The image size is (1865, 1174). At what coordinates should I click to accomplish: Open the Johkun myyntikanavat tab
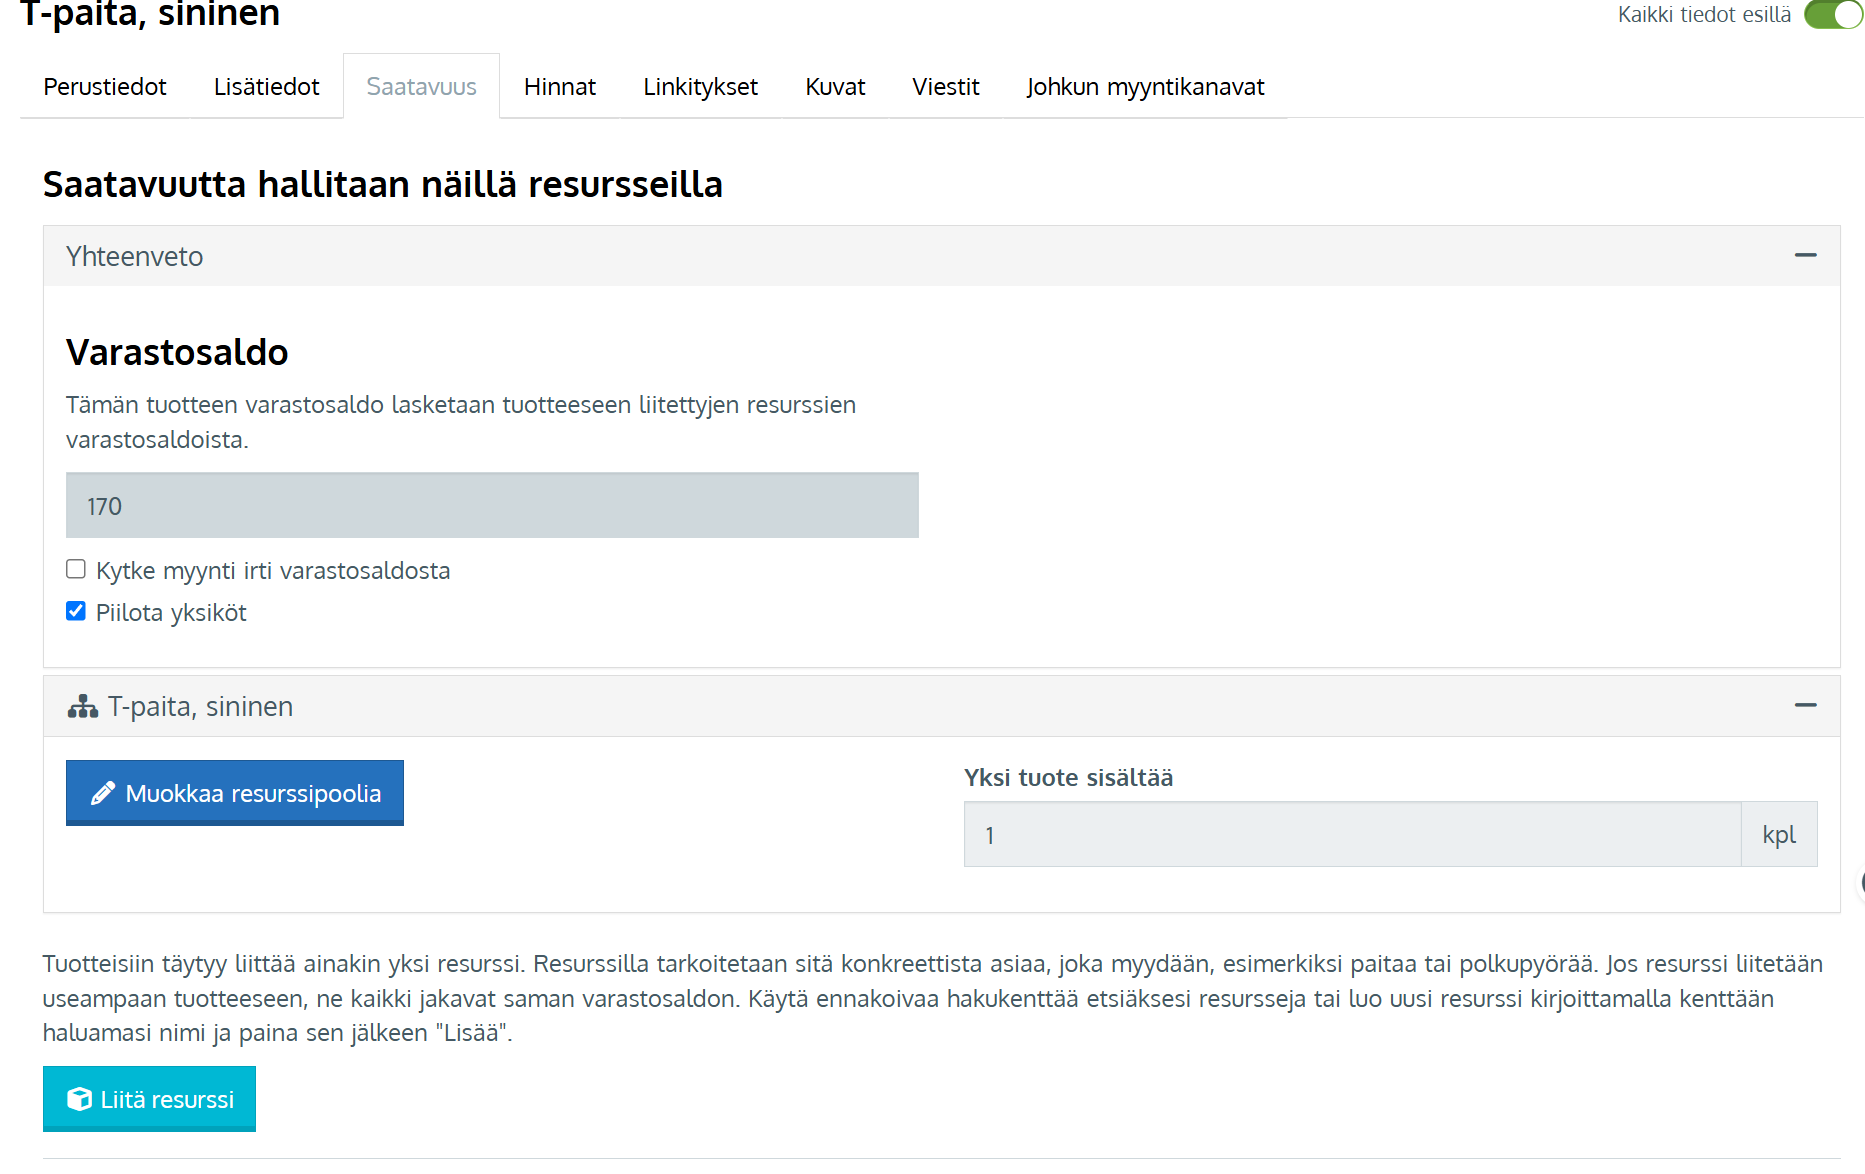pos(1145,87)
